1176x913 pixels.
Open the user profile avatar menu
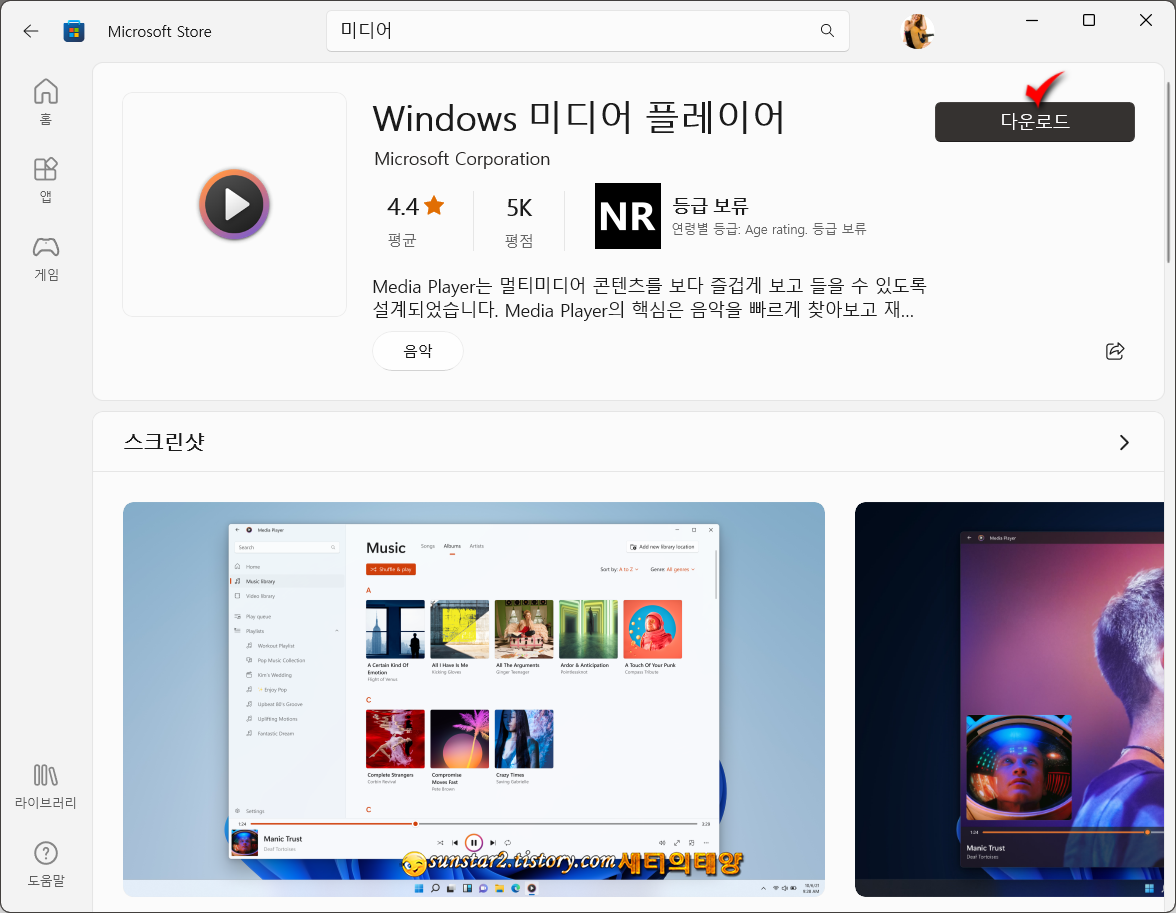pos(918,31)
